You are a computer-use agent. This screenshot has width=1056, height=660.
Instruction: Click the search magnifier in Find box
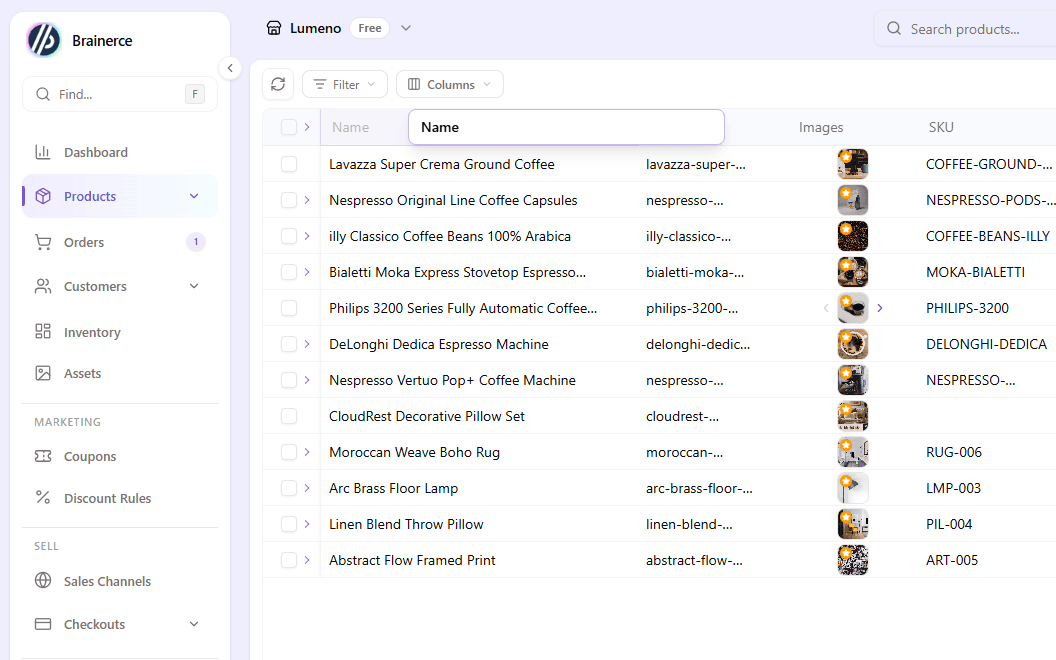pos(43,94)
